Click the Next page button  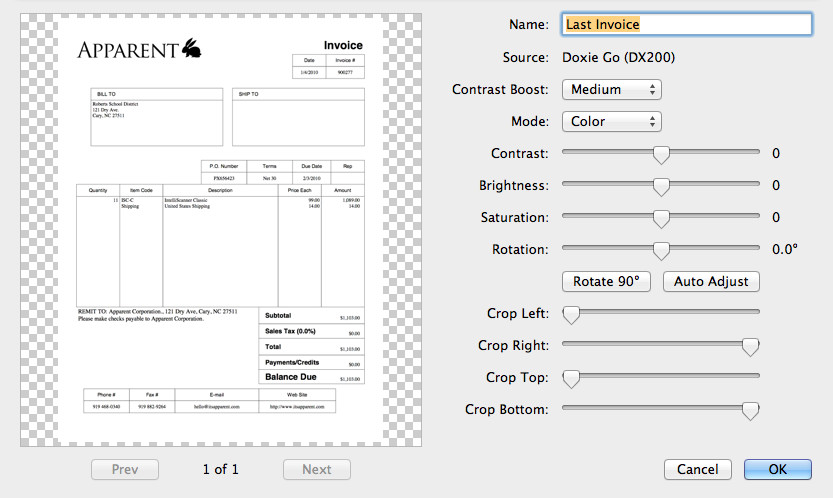tap(317, 469)
